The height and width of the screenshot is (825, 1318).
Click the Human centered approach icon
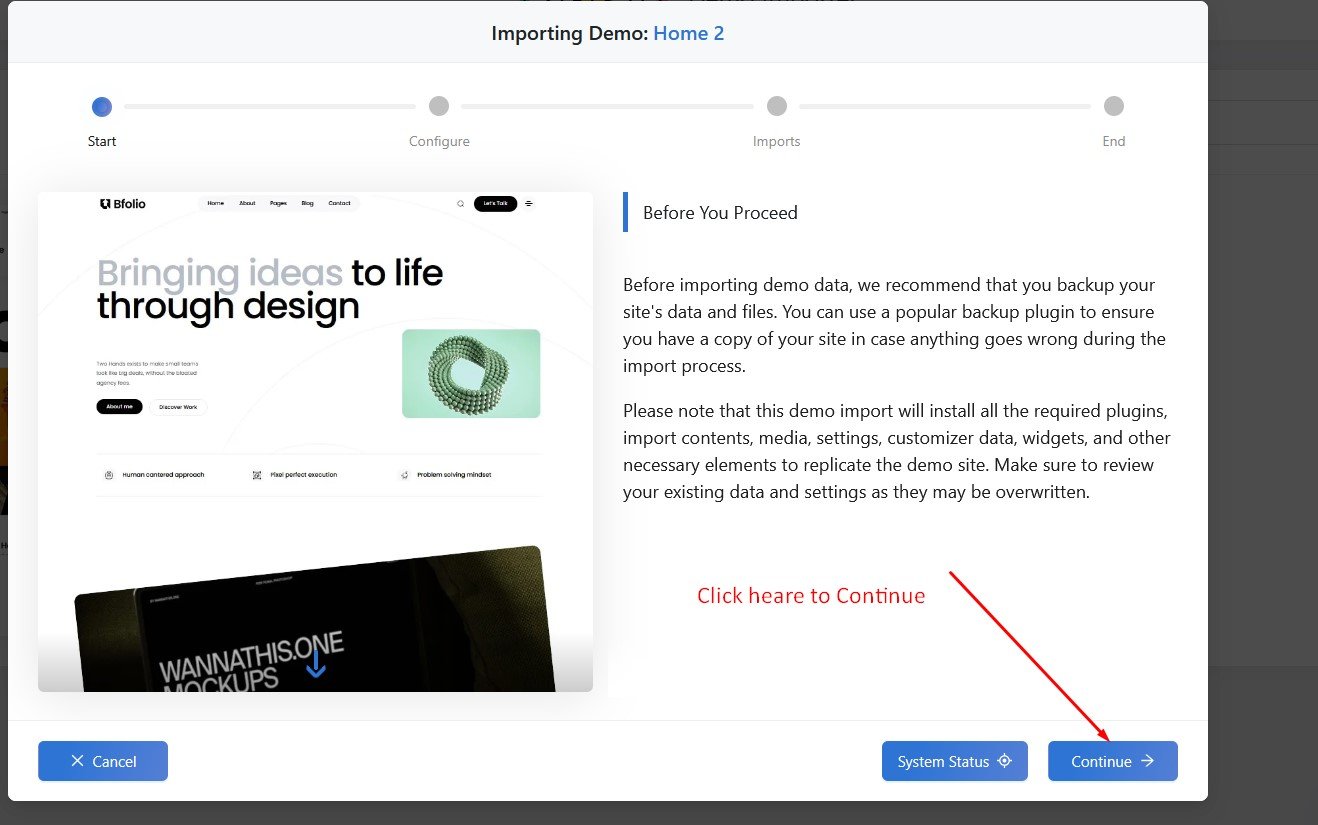108,475
